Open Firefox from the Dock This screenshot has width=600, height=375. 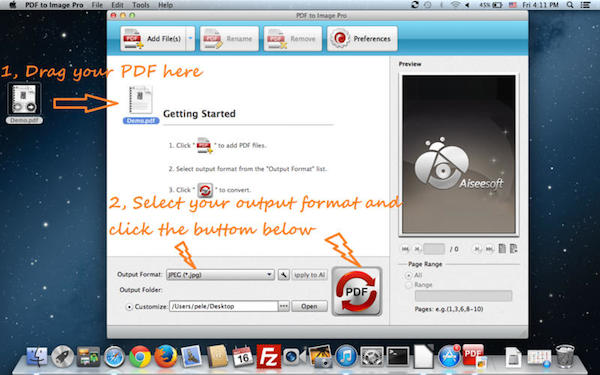(165, 356)
